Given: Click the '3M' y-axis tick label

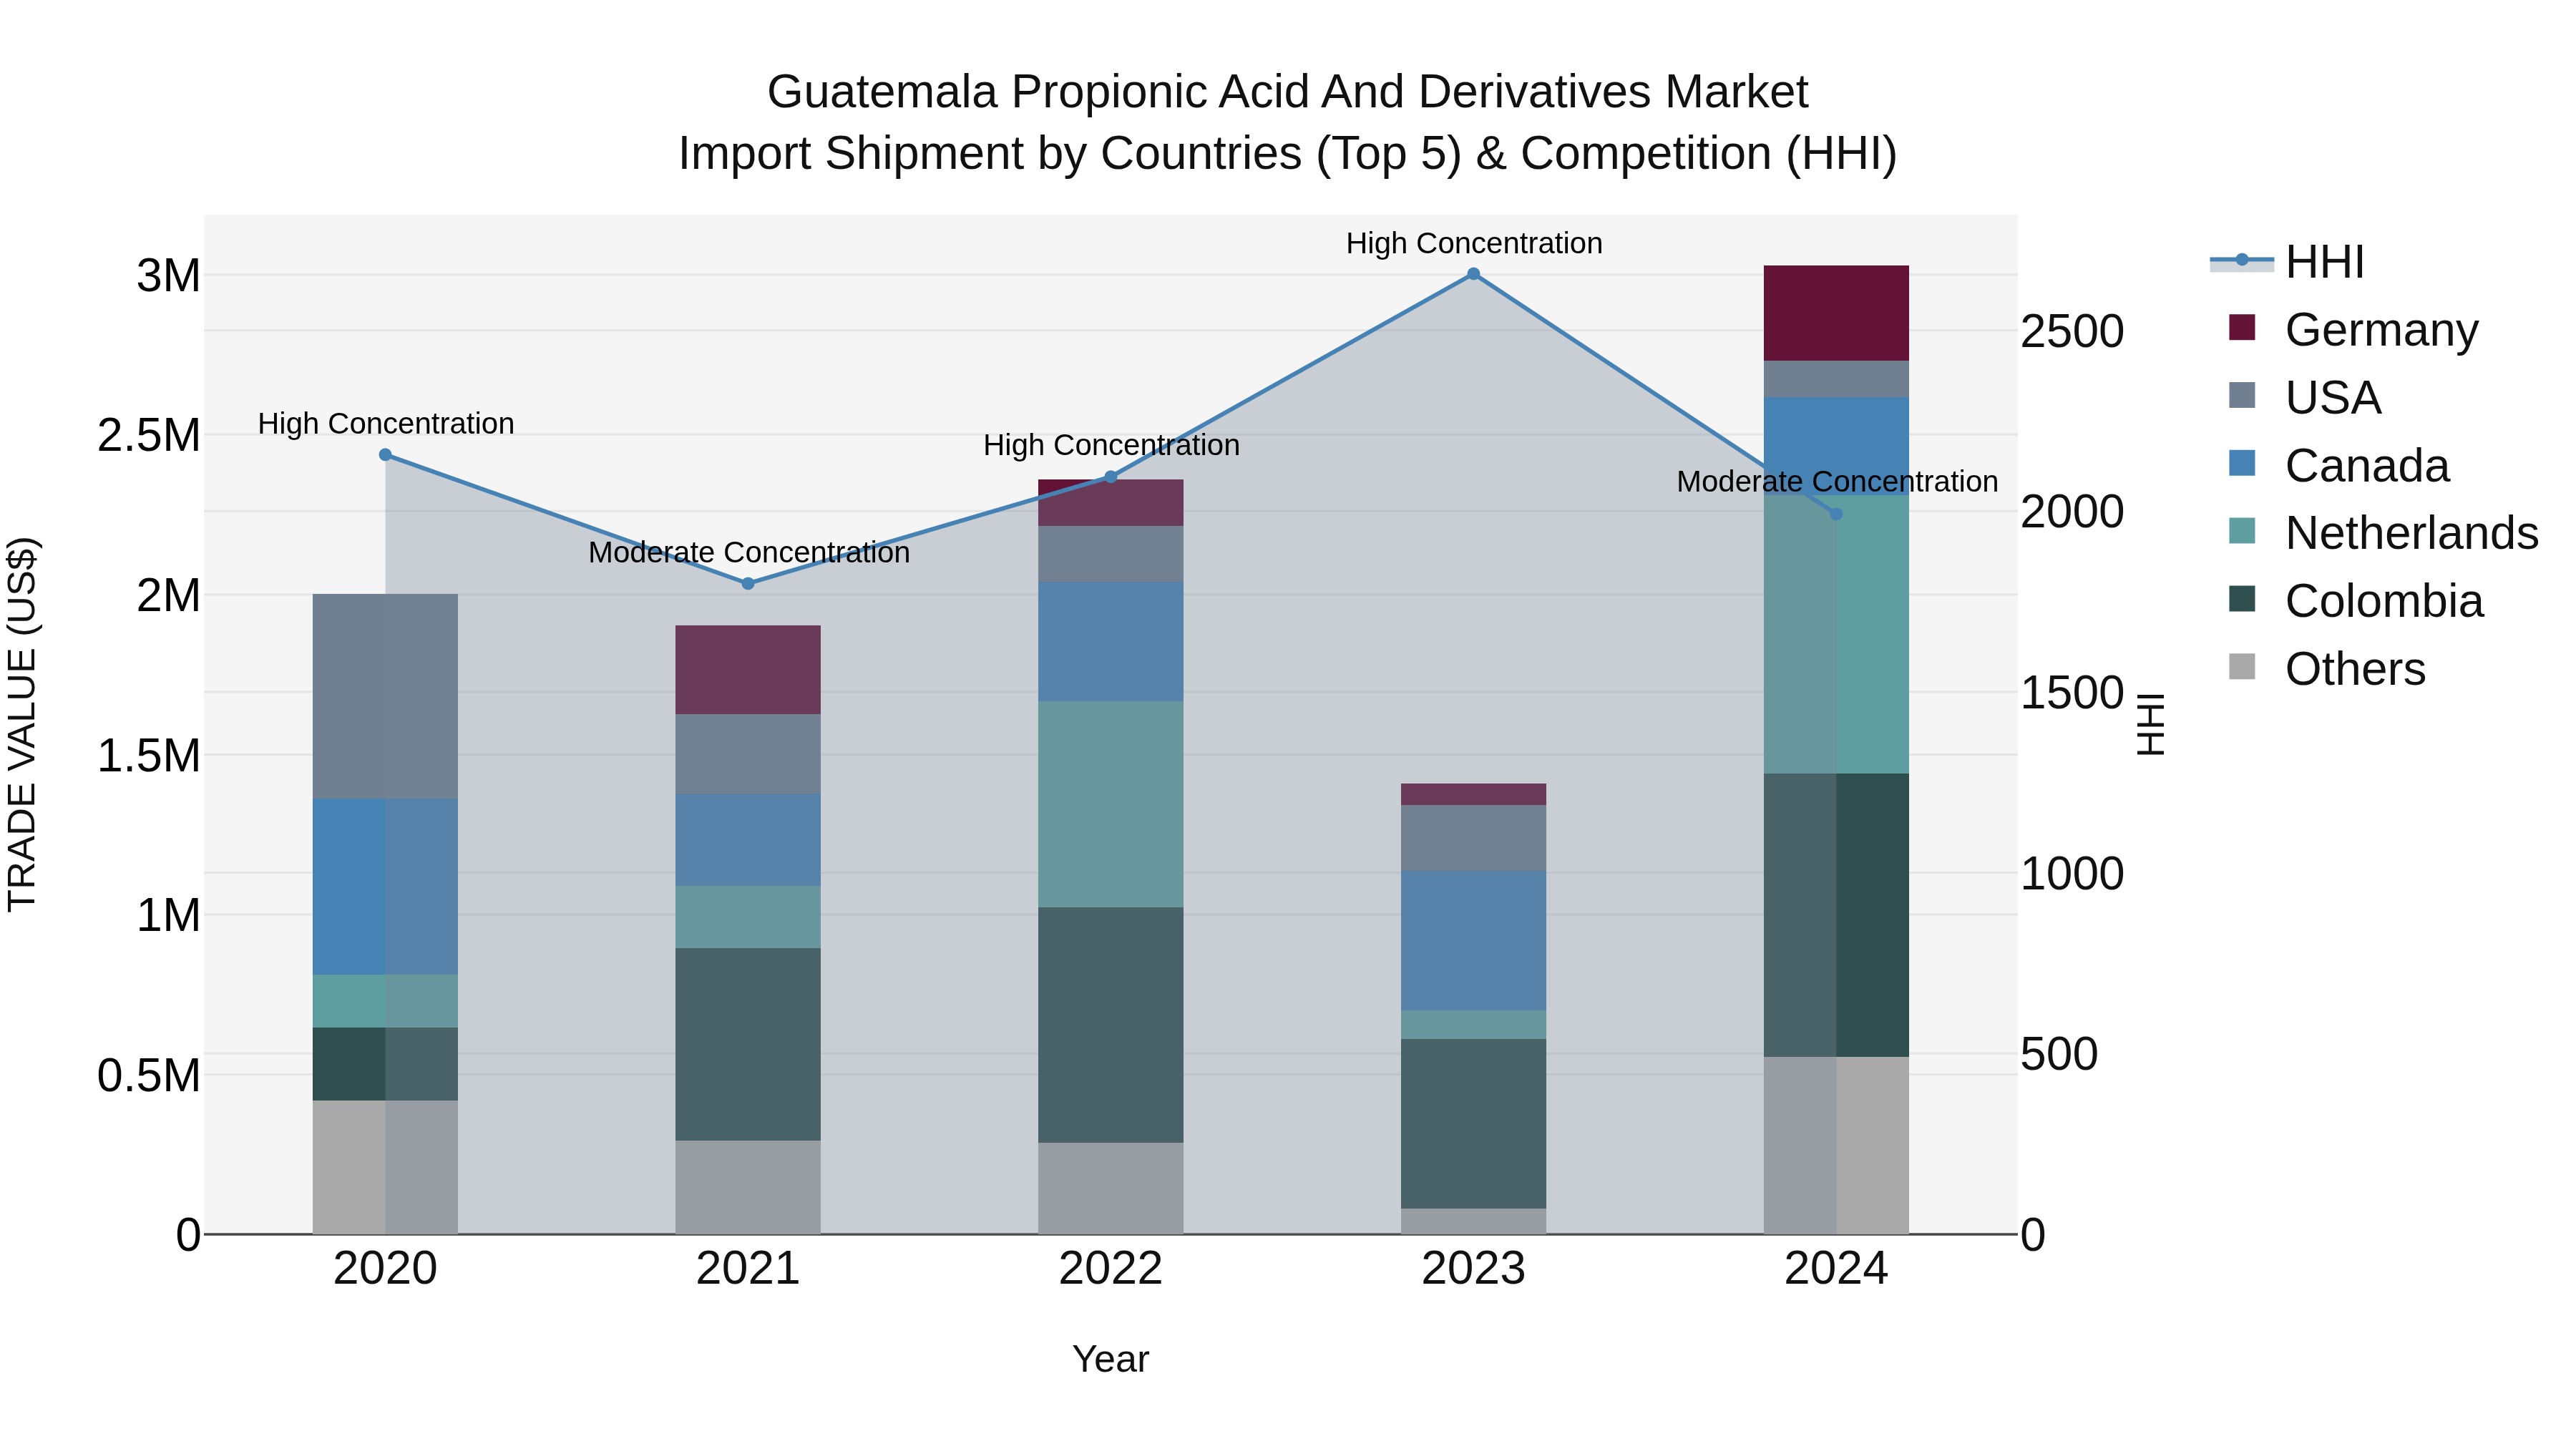Looking at the screenshot, I should (x=169, y=276).
